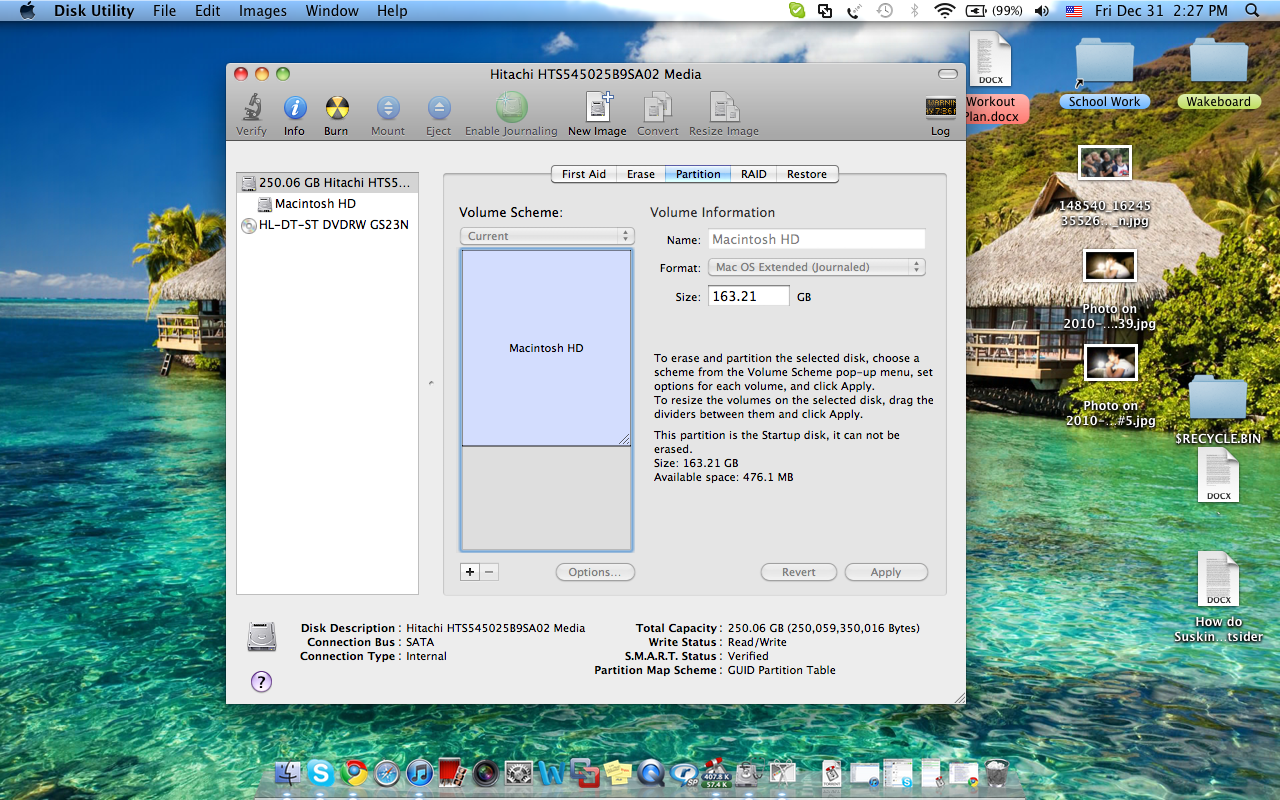This screenshot has height=800, width=1280.
Task: Switch to the First Aid tab
Action: (584, 174)
